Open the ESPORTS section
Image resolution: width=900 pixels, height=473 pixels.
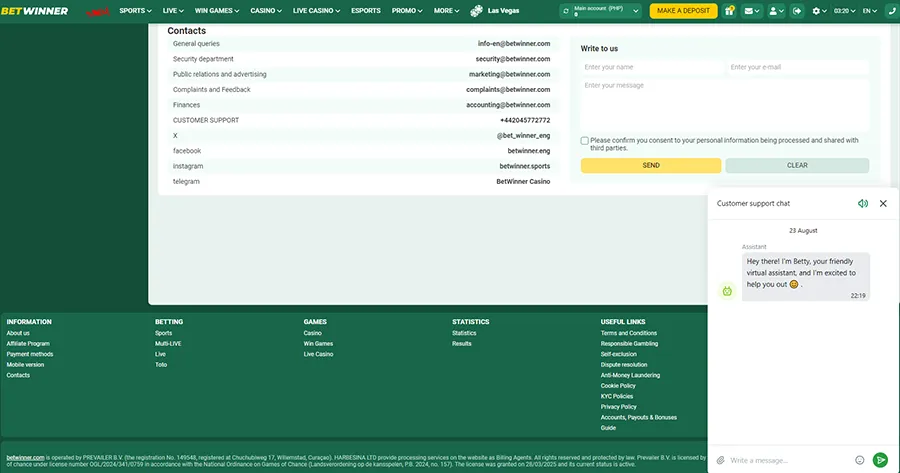366,11
